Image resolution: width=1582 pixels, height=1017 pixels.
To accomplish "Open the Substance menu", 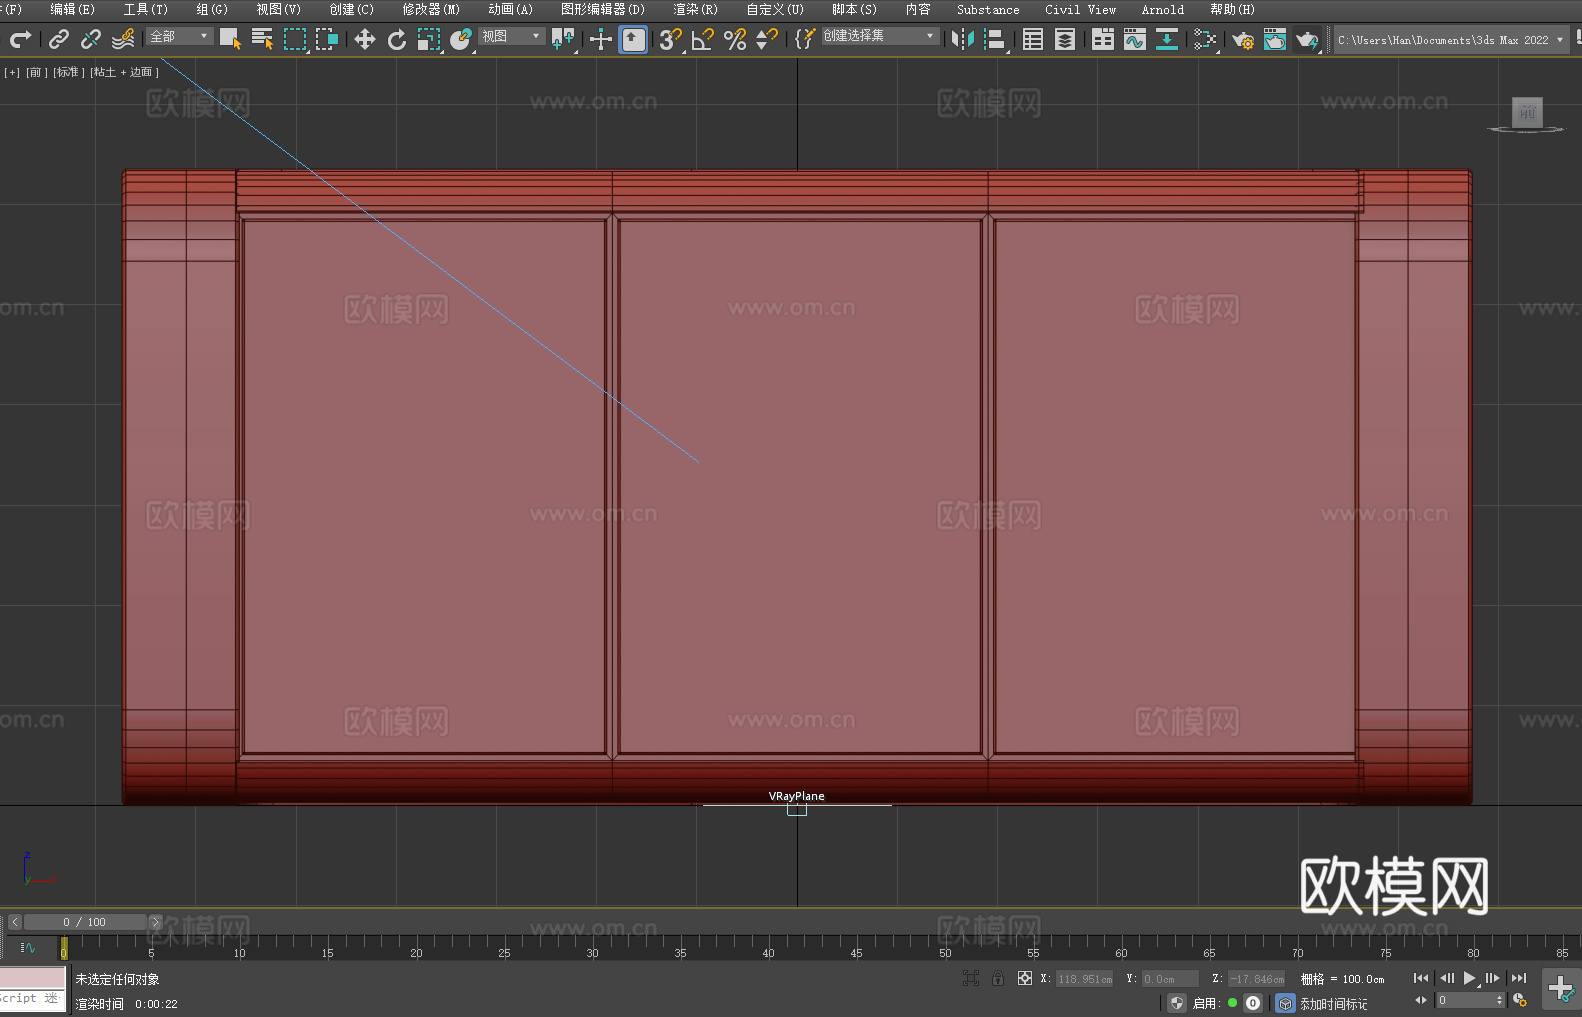I will click(988, 9).
